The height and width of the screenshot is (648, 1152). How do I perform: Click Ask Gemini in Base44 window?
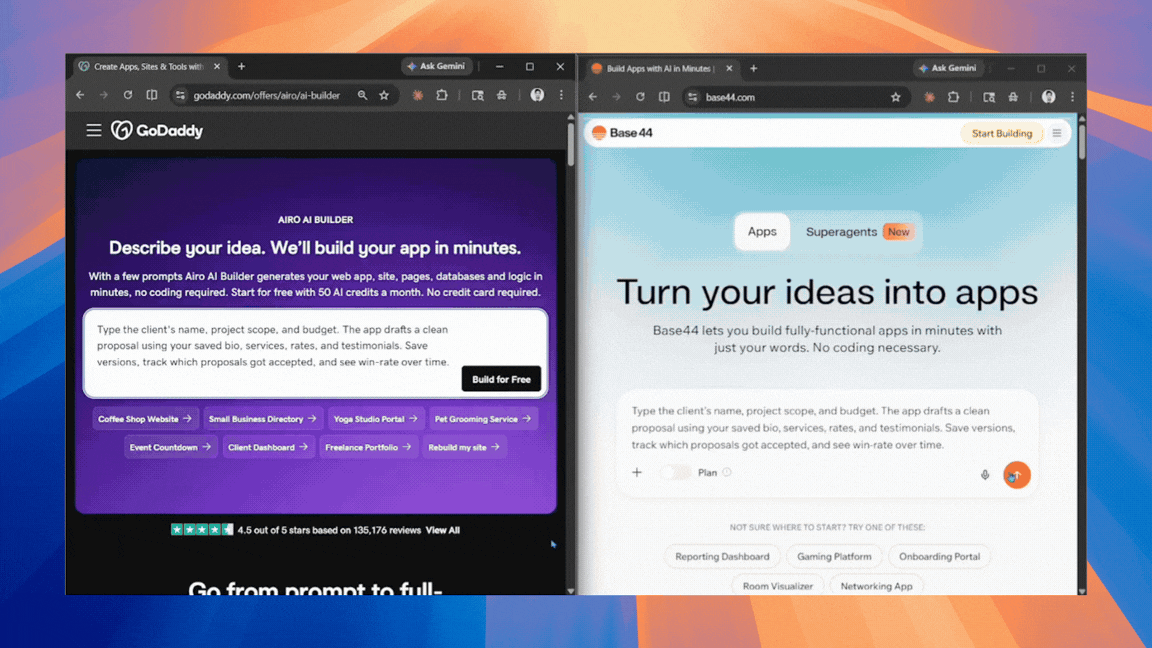pos(948,68)
